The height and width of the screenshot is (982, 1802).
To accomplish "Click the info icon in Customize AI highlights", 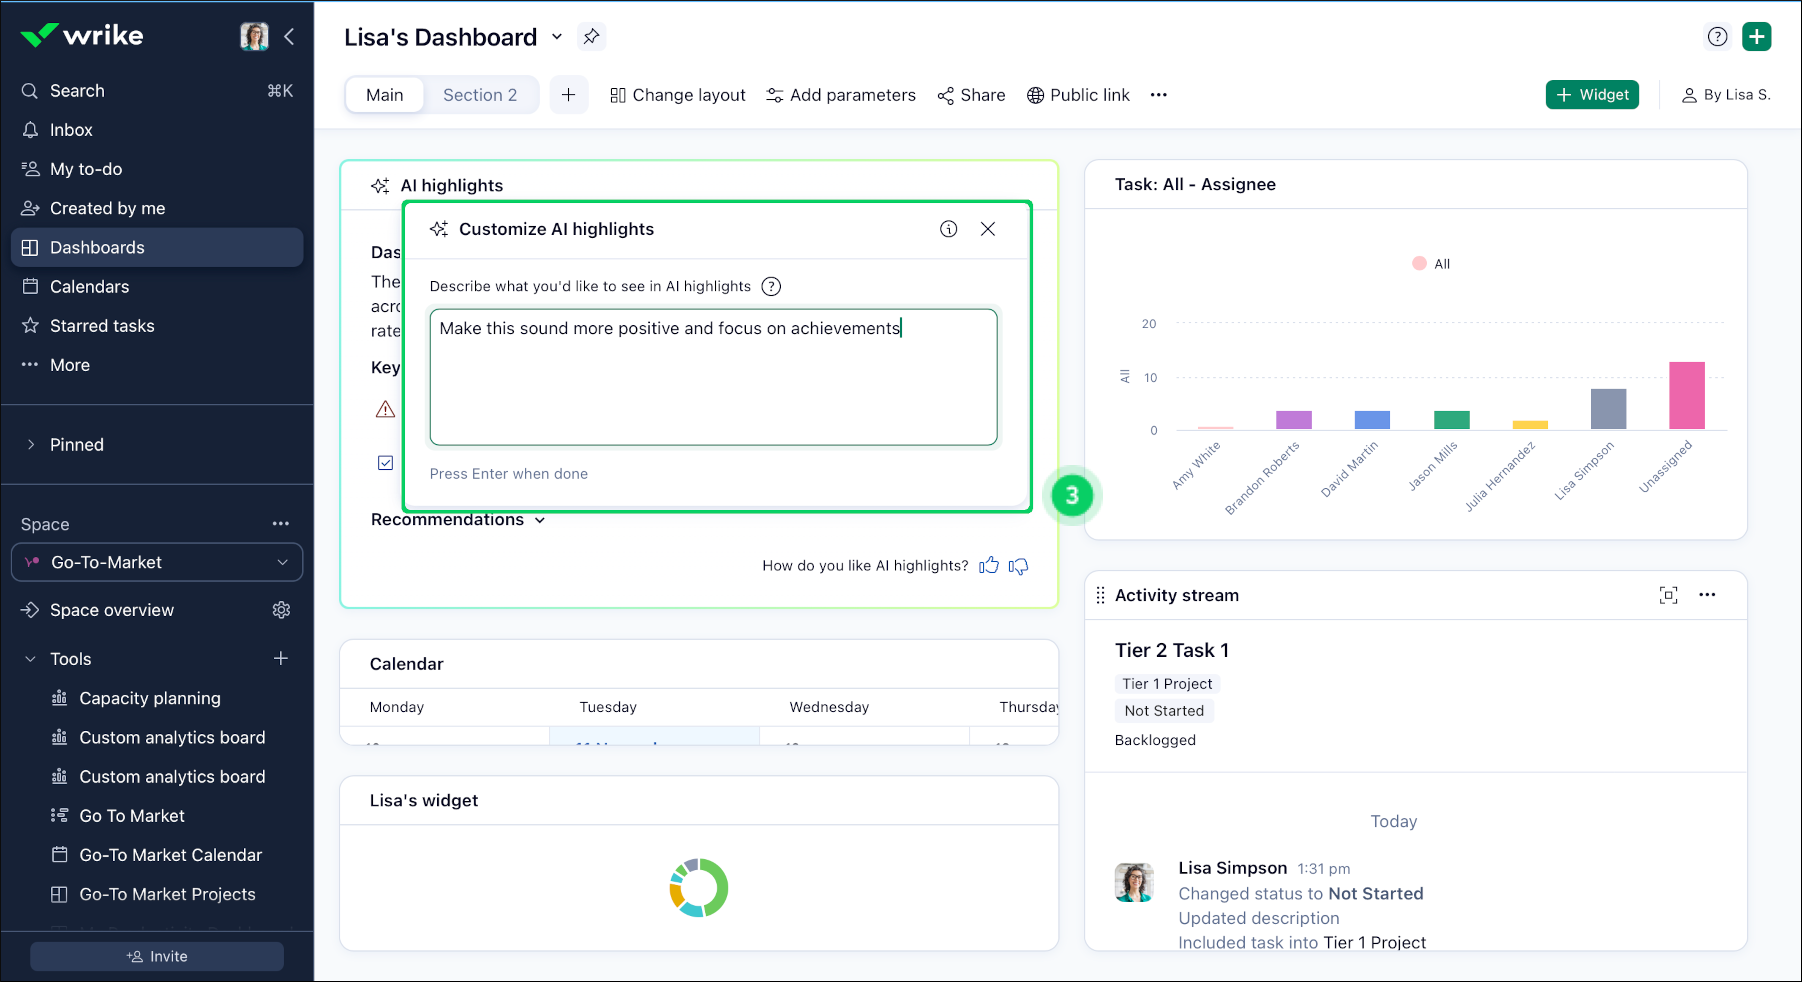I will (948, 229).
